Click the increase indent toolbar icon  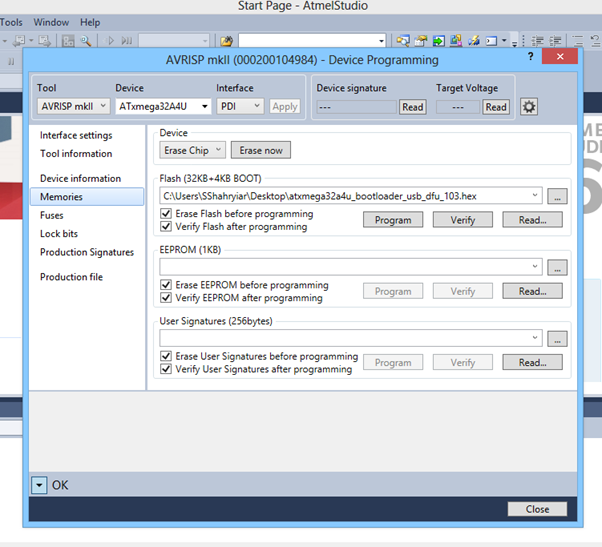tap(555, 41)
